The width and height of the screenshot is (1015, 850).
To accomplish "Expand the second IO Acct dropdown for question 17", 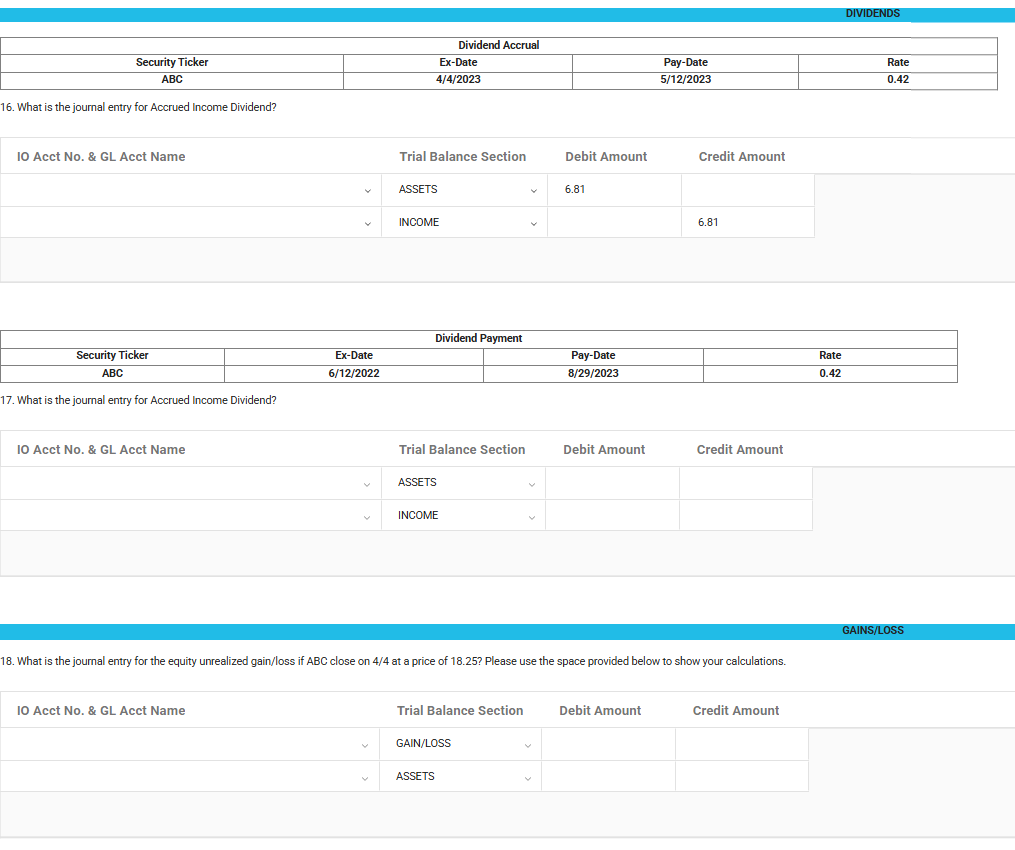I will 367,515.
